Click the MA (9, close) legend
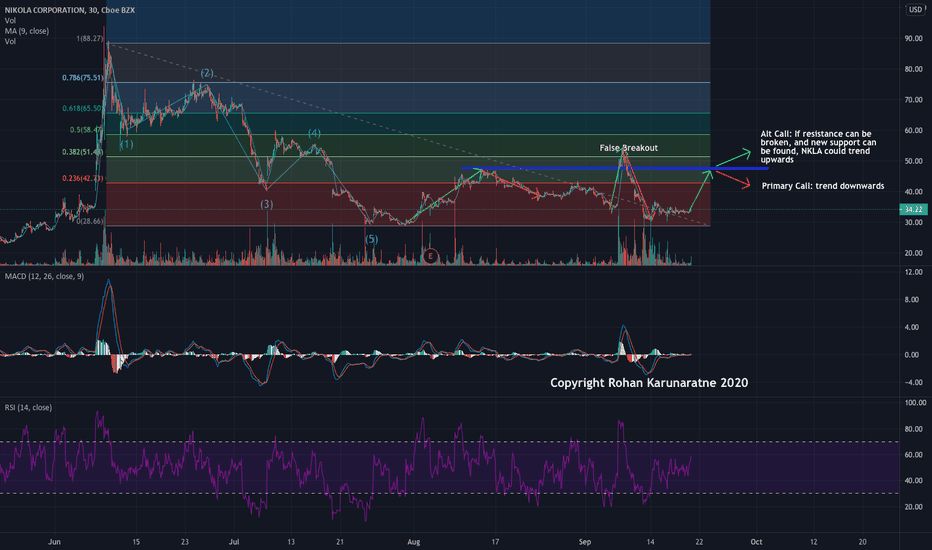The height and width of the screenshot is (550, 932). tap(27, 31)
